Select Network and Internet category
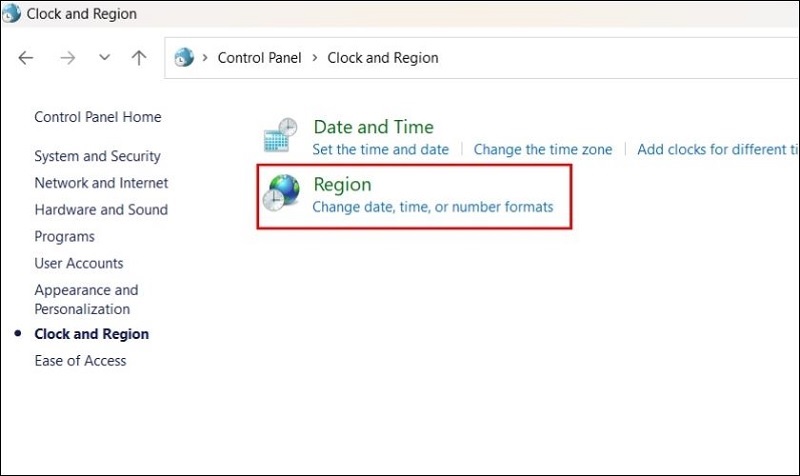800x476 pixels. [x=101, y=183]
